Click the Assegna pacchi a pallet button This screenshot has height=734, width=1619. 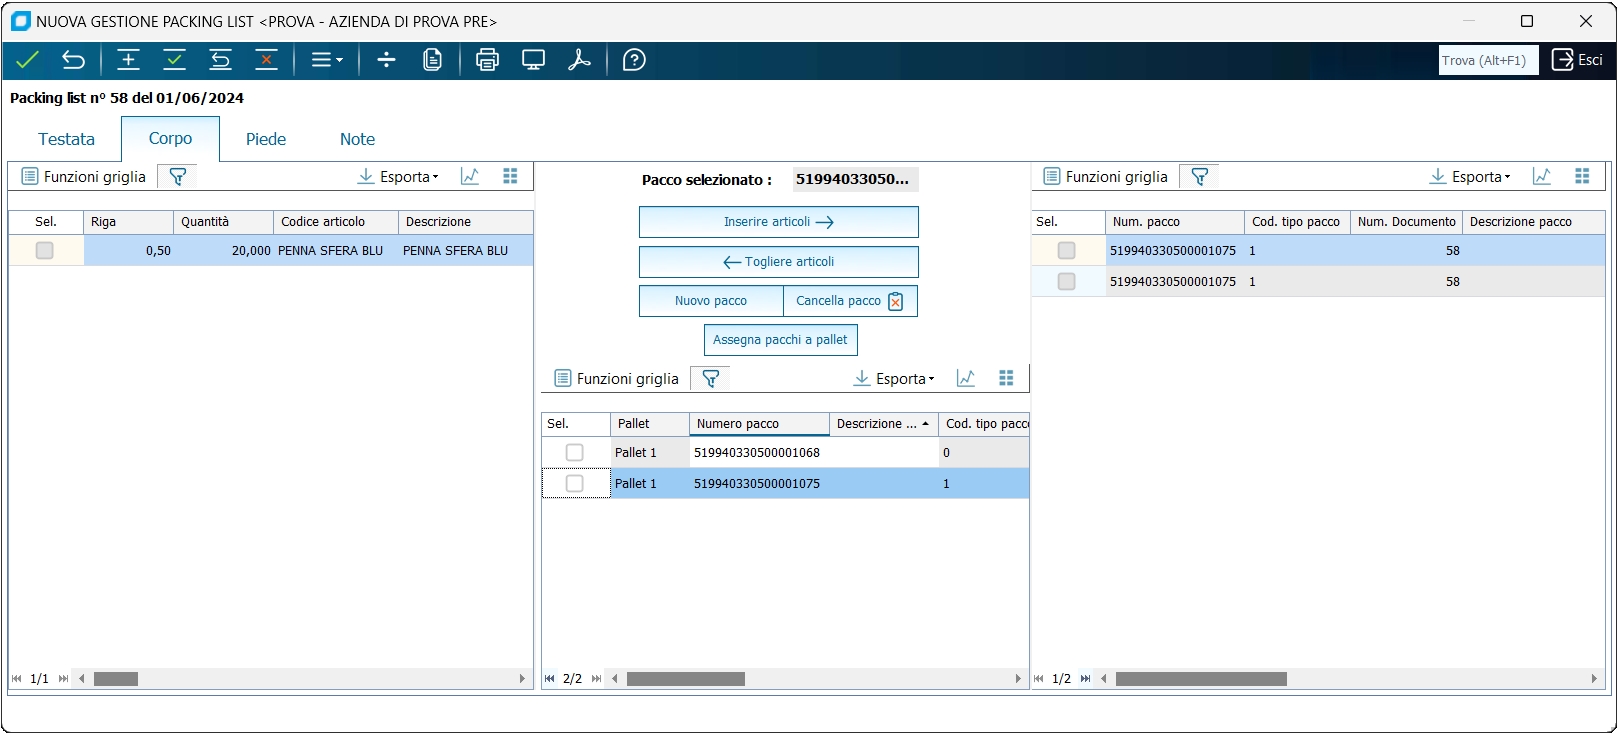pyautogui.click(x=780, y=340)
